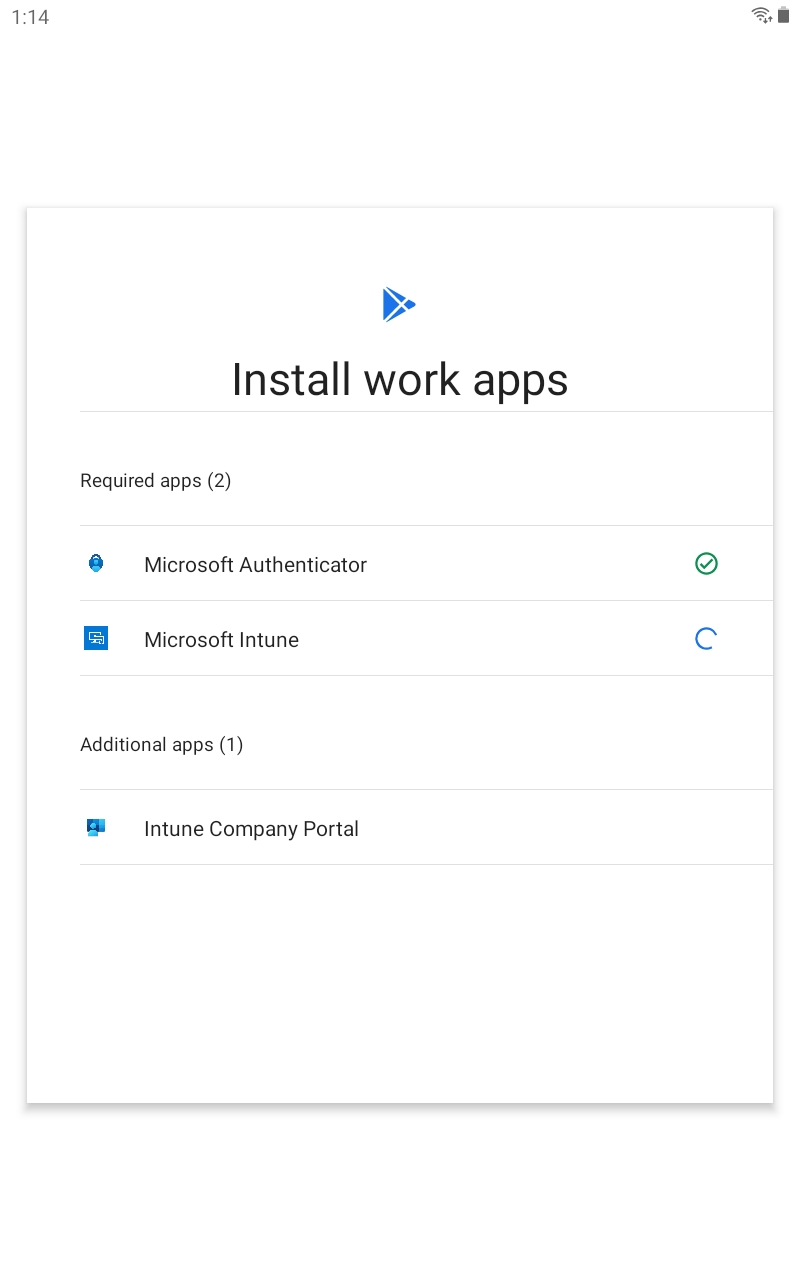Open the Microsoft Authenticator list entry text
Image resolution: width=800 pixels, height=1280 pixels.
pyautogui.click(x=255, y=565)
